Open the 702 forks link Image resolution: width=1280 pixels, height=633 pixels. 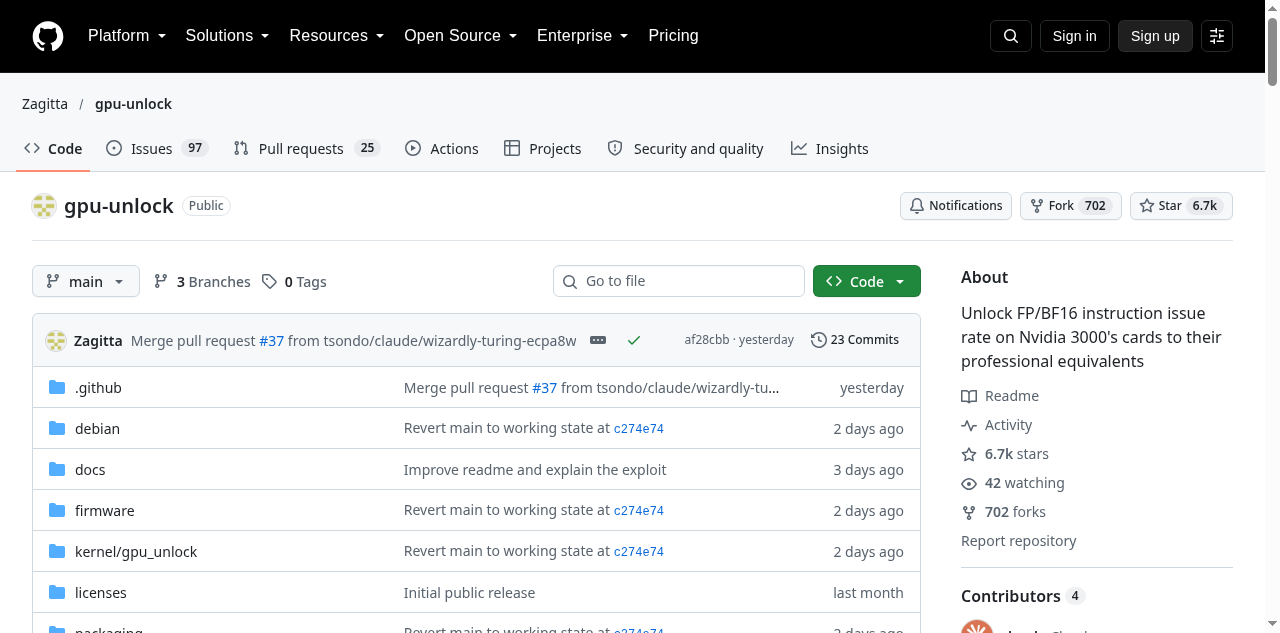click(1003, 512)
